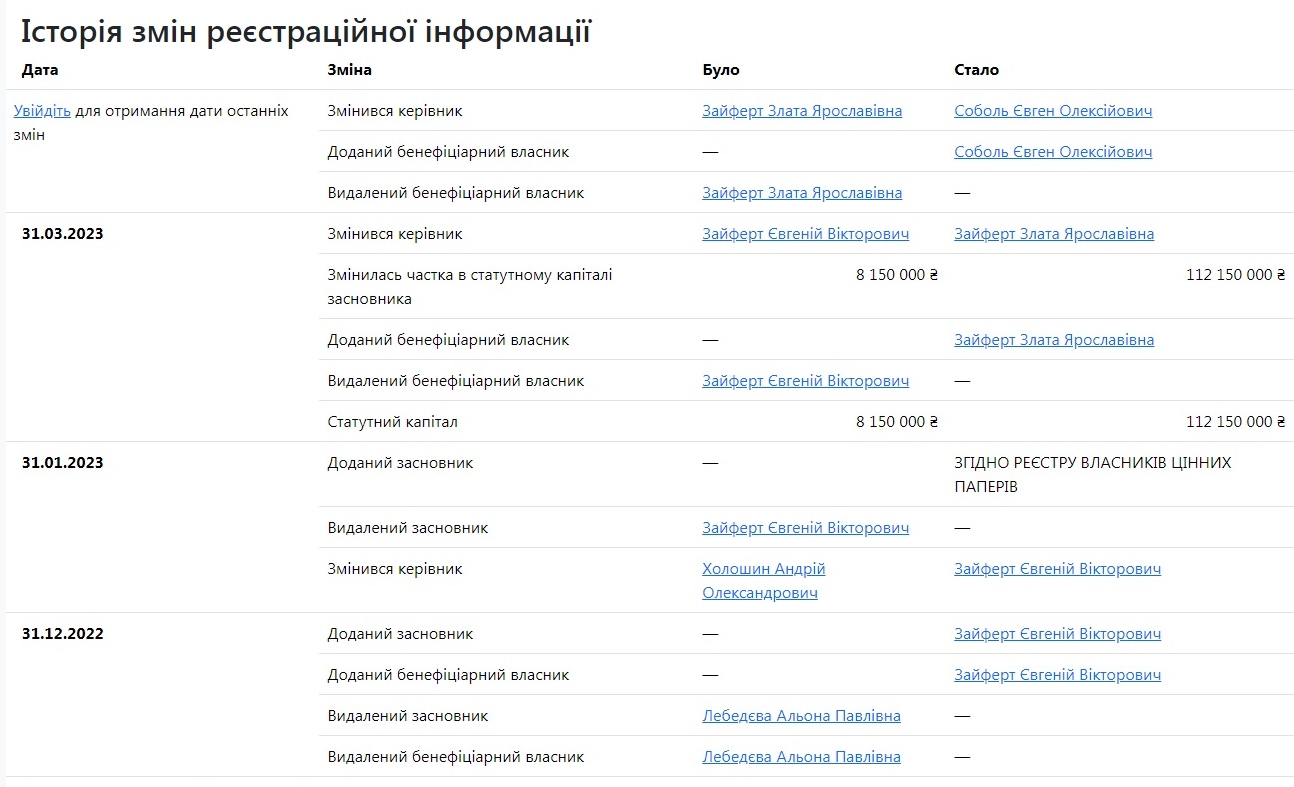
Task: Open Зайферт Євгеній Вікторович in Видалений засновник row
Action: point(806,528)
